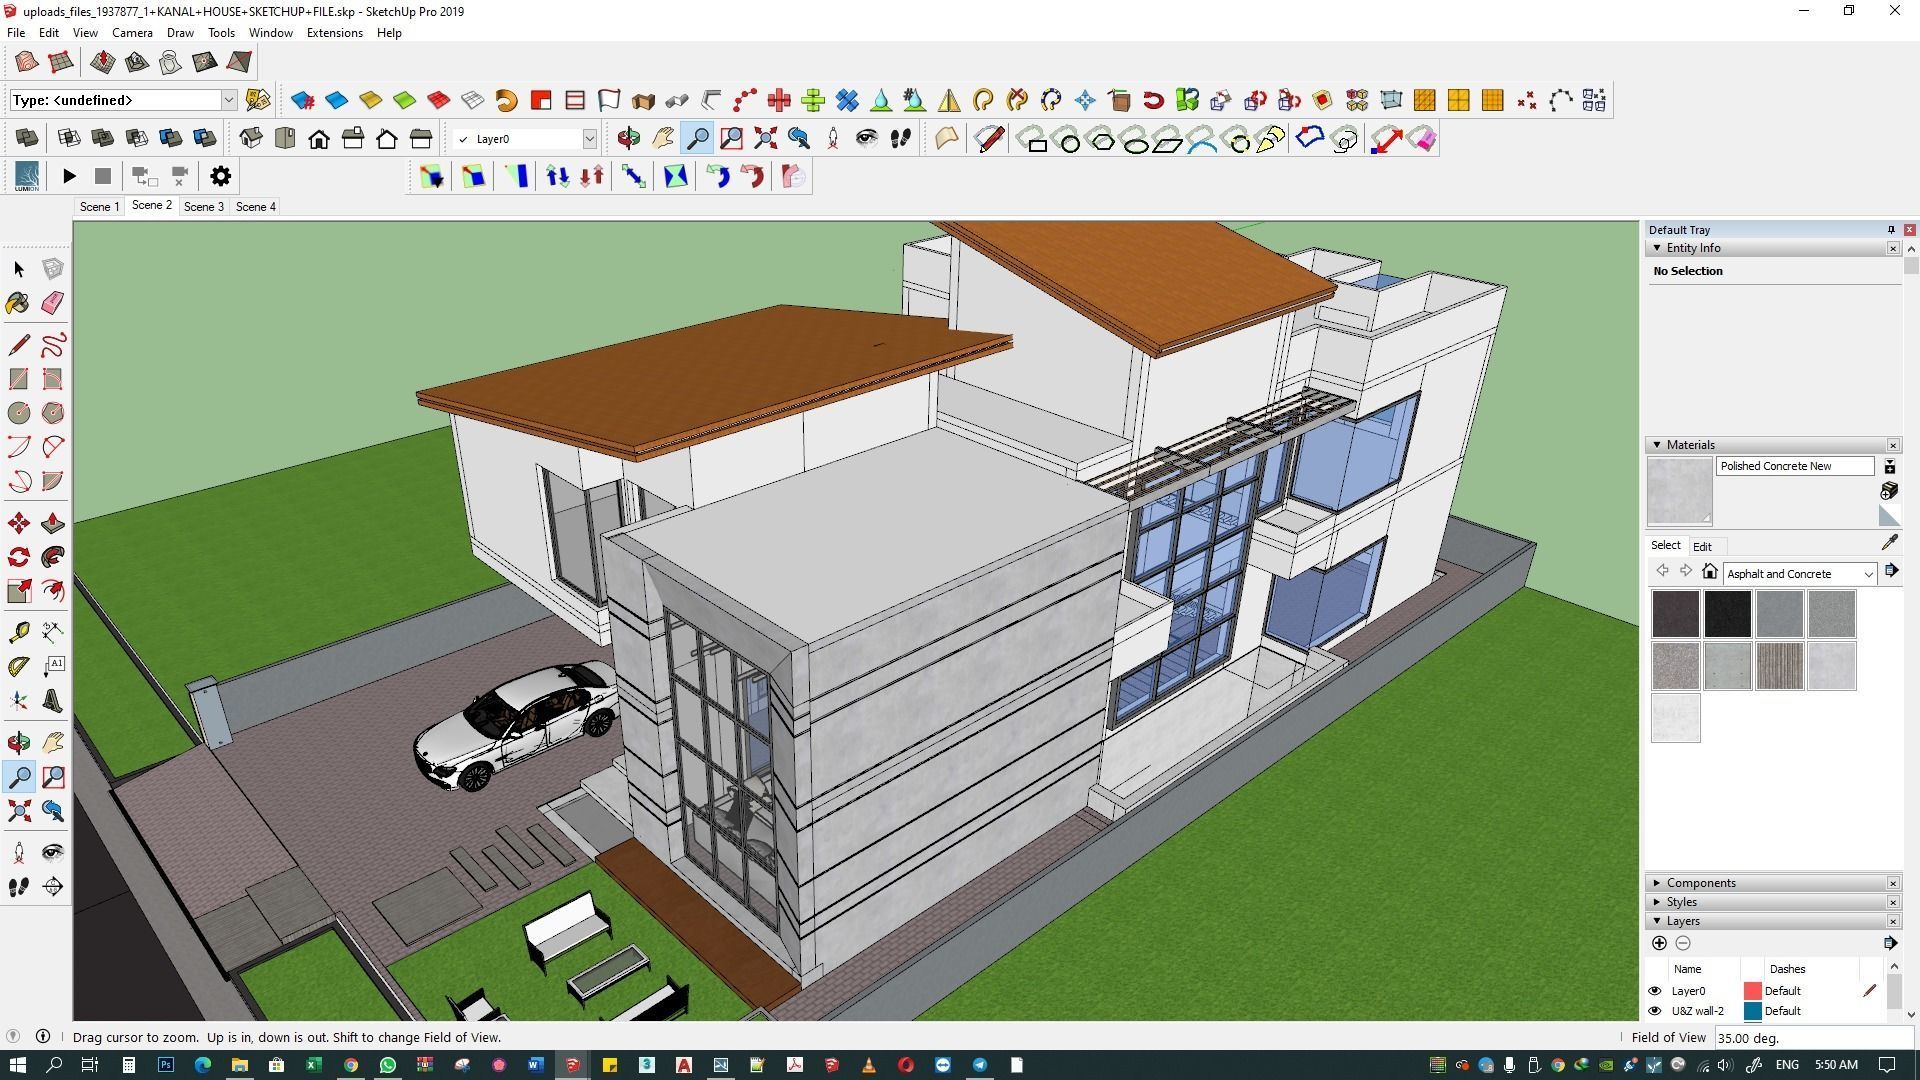
Task: Expand the Components panel
Action: tap(1657, 883)
